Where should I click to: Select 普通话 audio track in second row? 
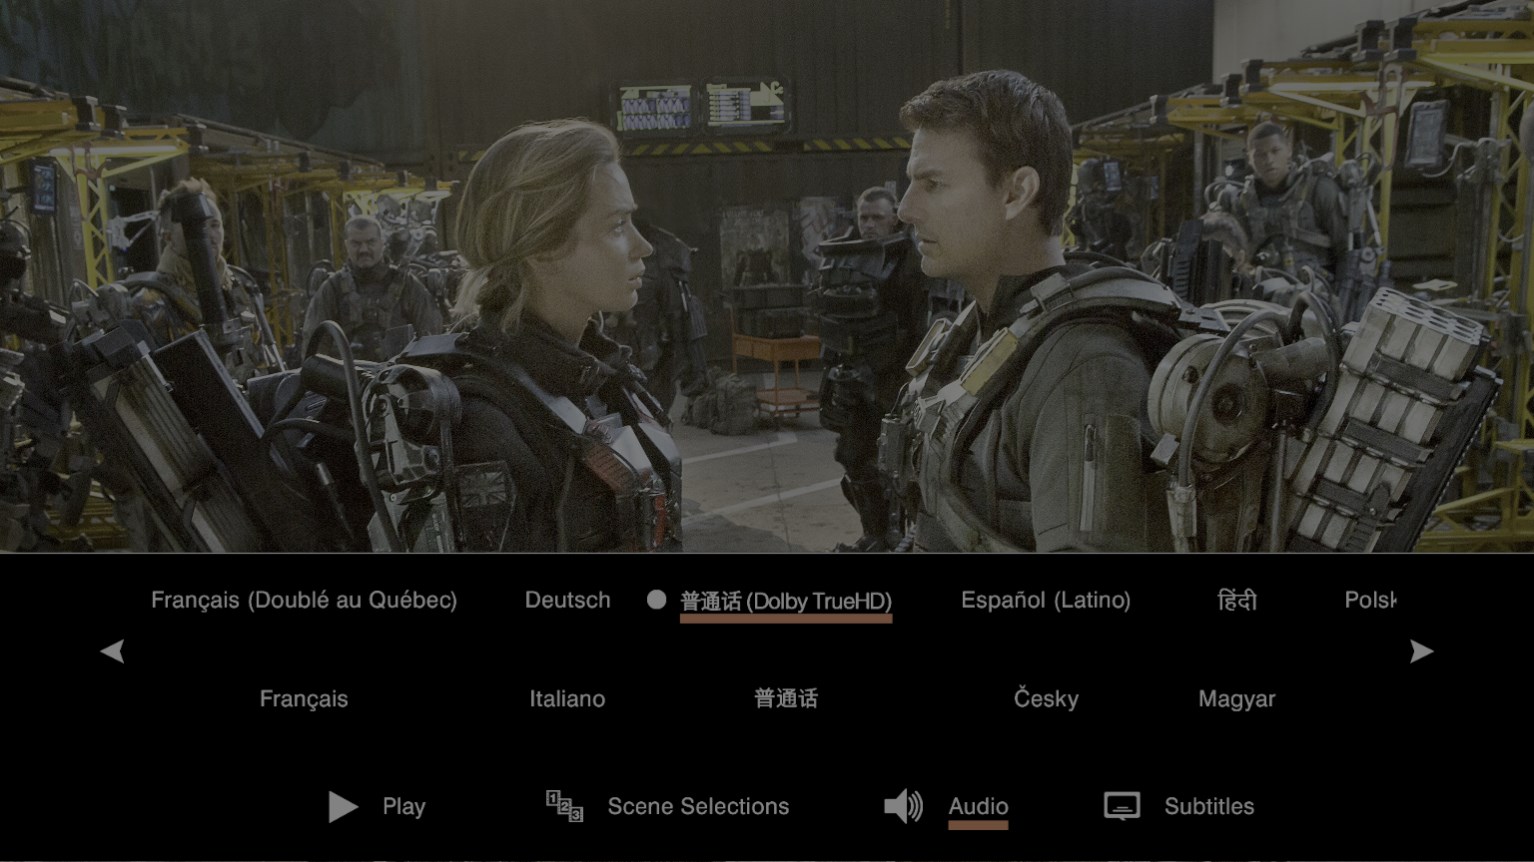786,699
